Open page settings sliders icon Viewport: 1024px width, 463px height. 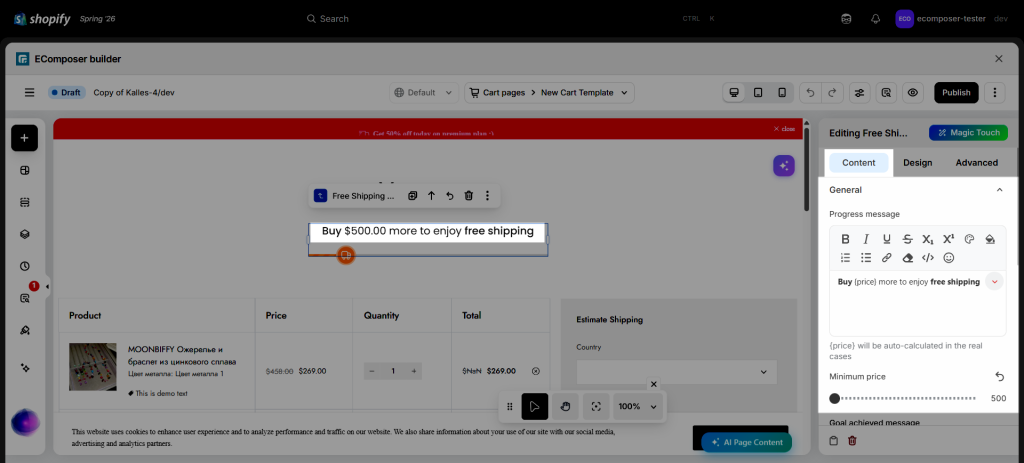click(859, 93)
